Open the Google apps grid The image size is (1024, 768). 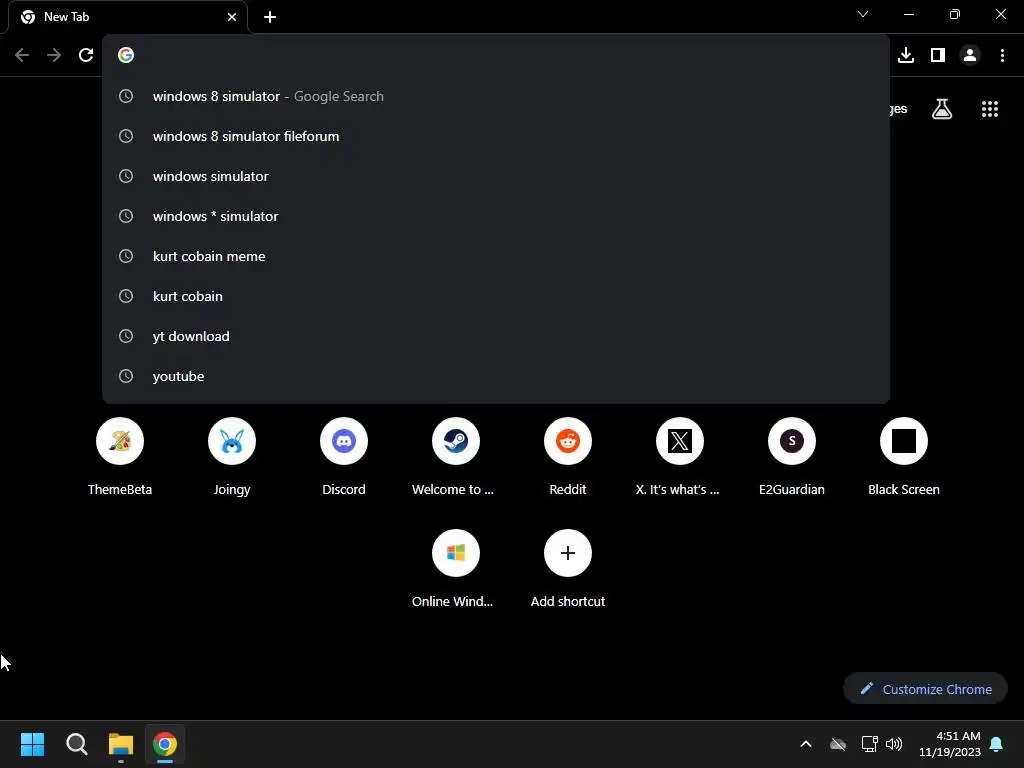[x=990, y=109]
